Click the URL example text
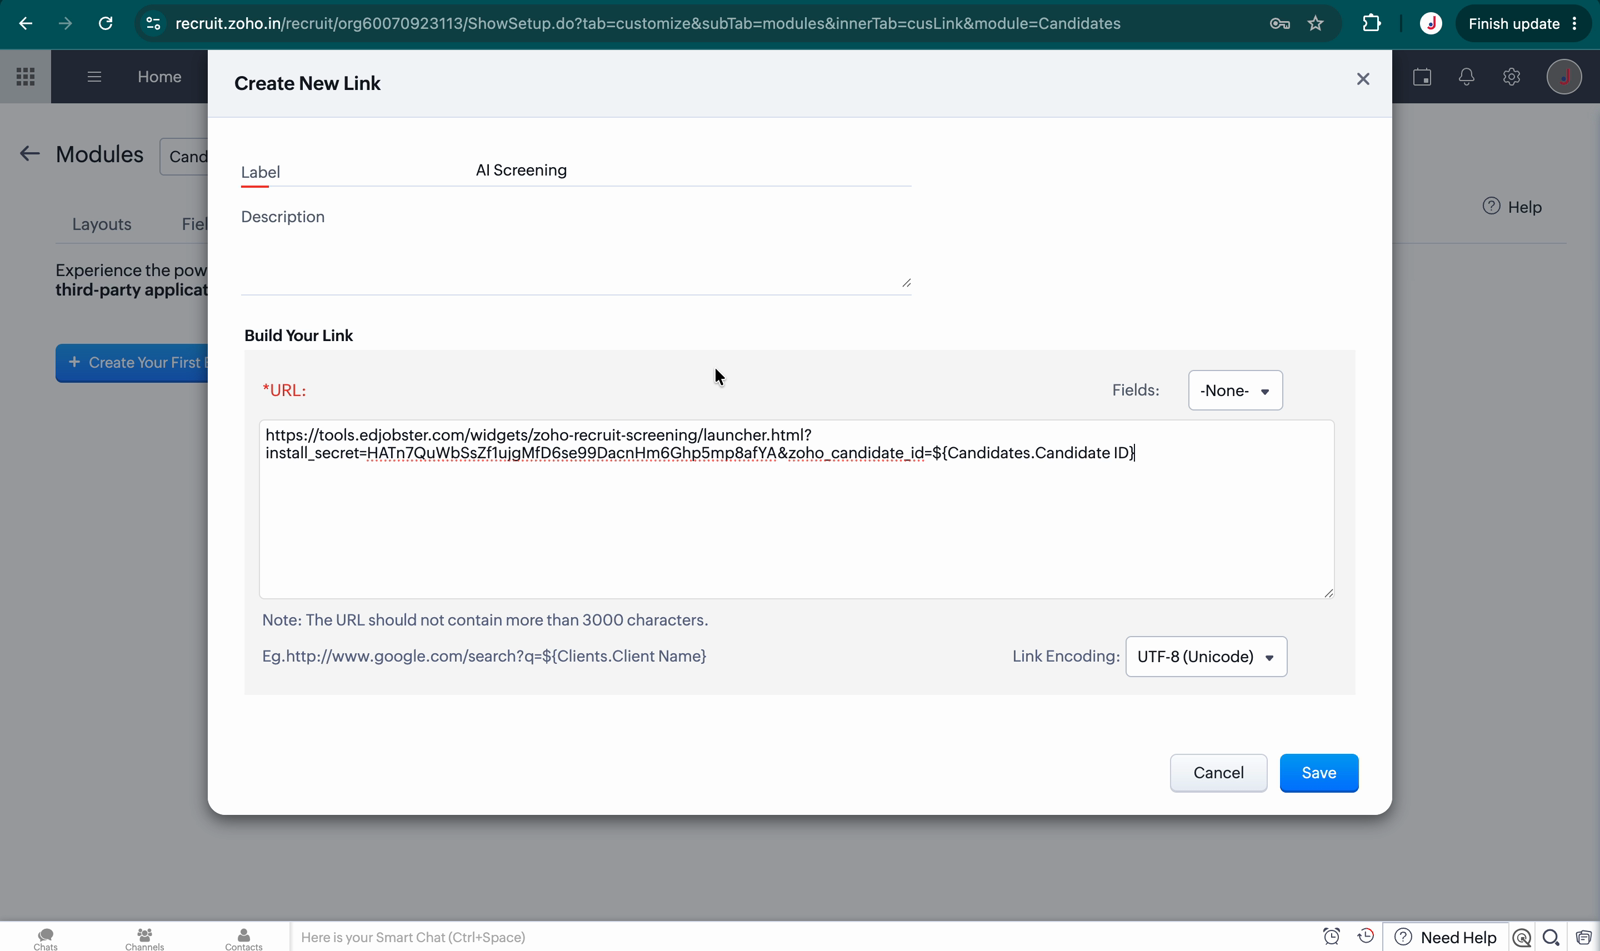 (x=484, y=656)
